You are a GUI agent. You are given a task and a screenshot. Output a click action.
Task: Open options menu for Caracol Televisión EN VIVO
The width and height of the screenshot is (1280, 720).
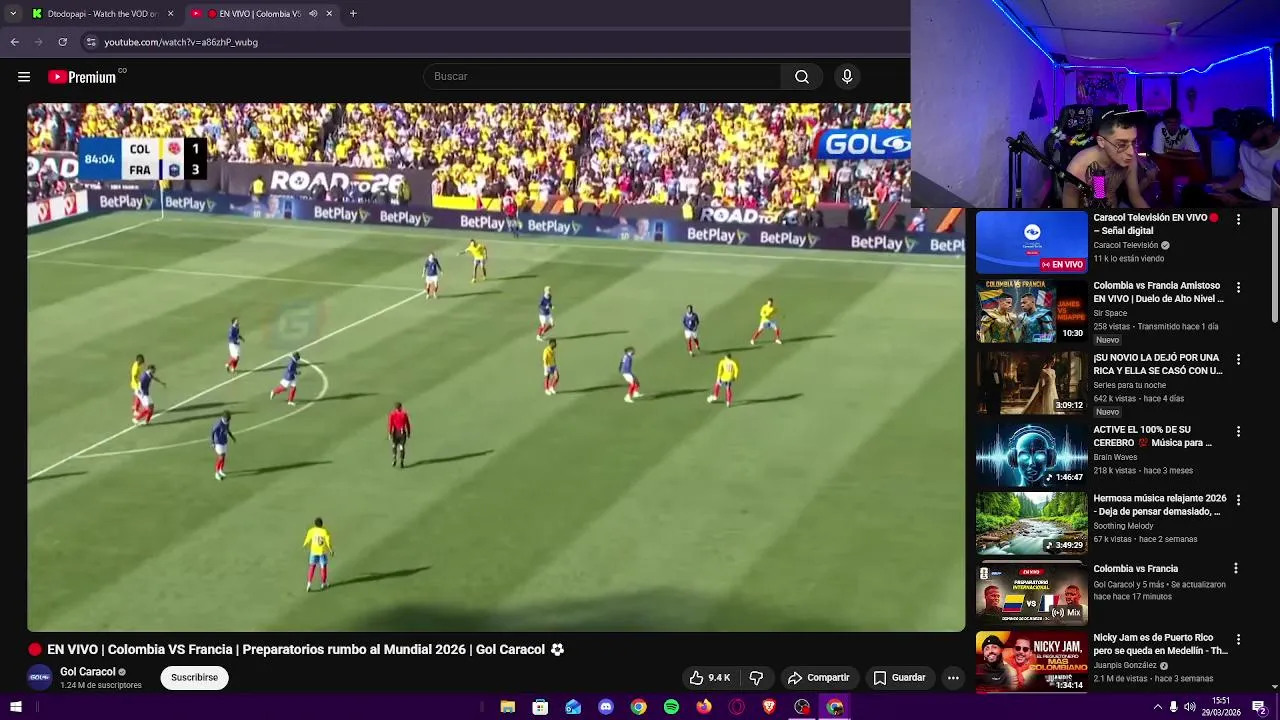point(1238,219)
